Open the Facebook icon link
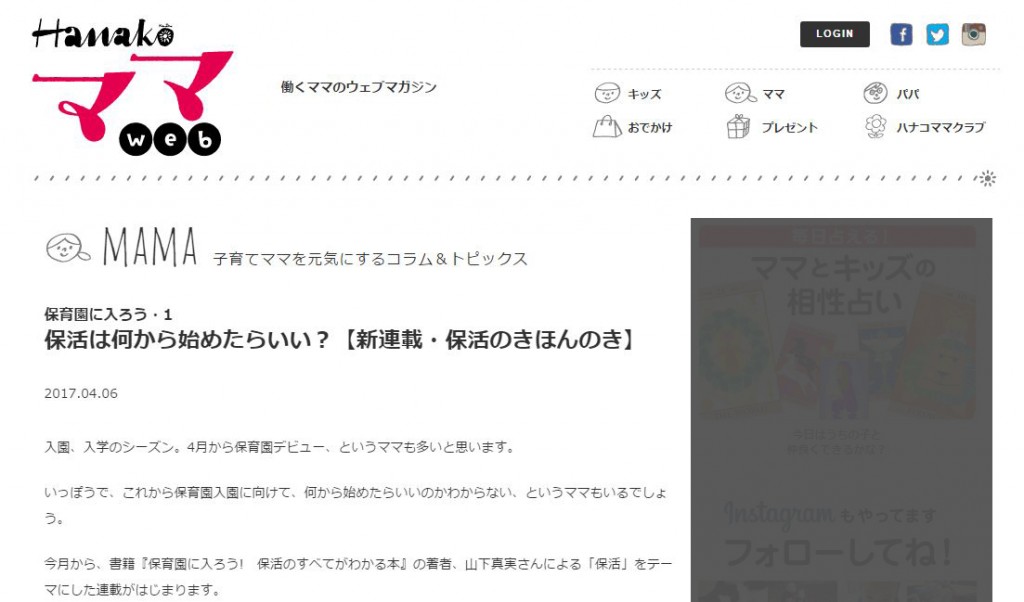Image resolution: width=1024 pixels, height=602 pixels. click(901, 34)
